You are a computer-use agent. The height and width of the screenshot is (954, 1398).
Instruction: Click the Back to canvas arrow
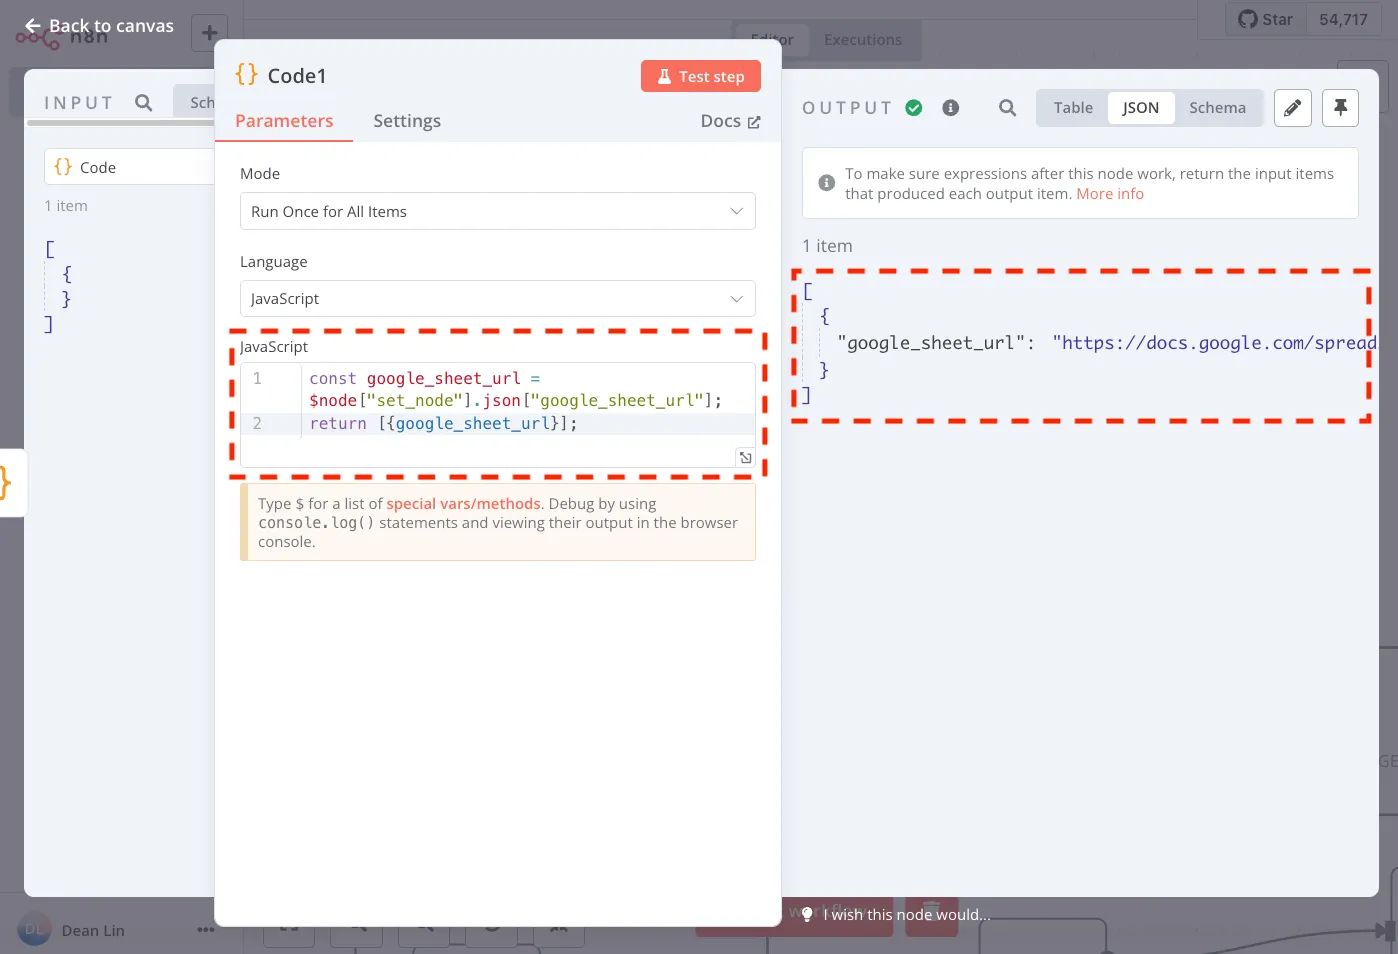tap(33, 26)
